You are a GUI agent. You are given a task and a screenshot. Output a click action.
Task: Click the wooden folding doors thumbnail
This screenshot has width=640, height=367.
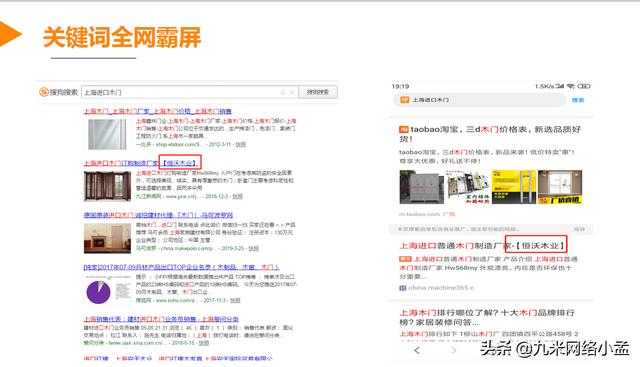point(107,186)
